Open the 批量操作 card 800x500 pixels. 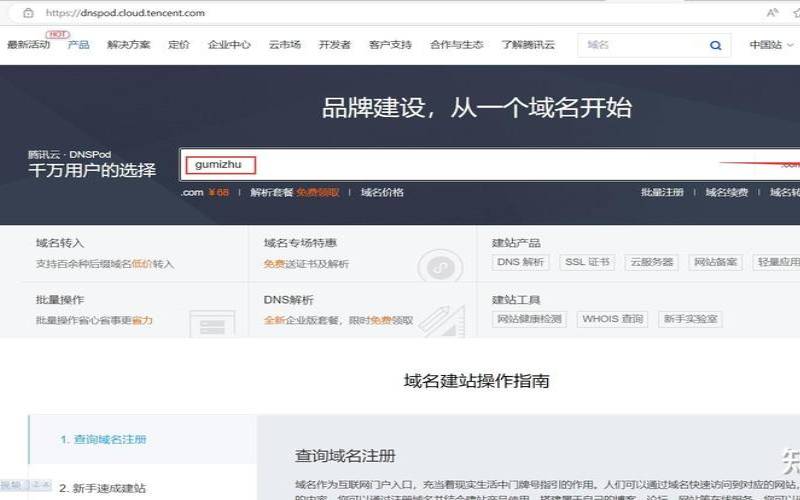124,310
